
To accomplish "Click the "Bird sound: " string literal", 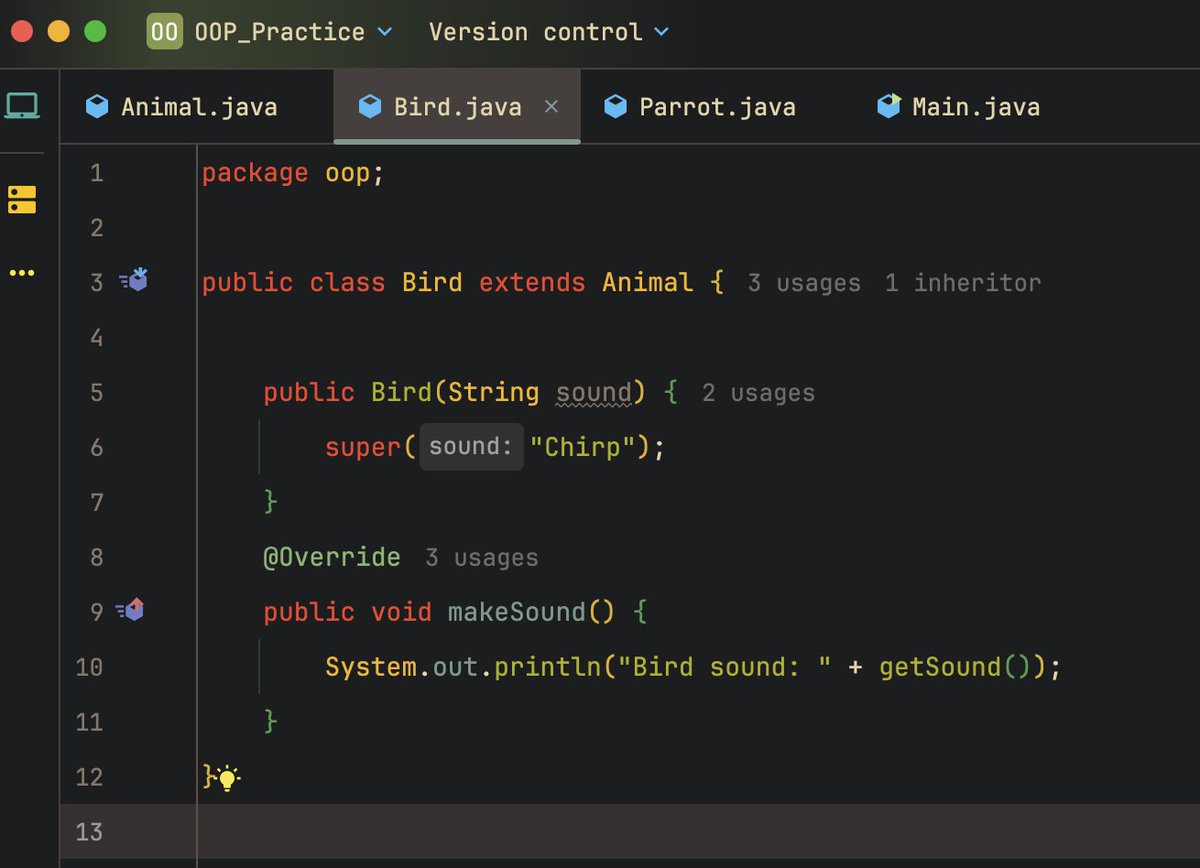I will click(725, 667).
